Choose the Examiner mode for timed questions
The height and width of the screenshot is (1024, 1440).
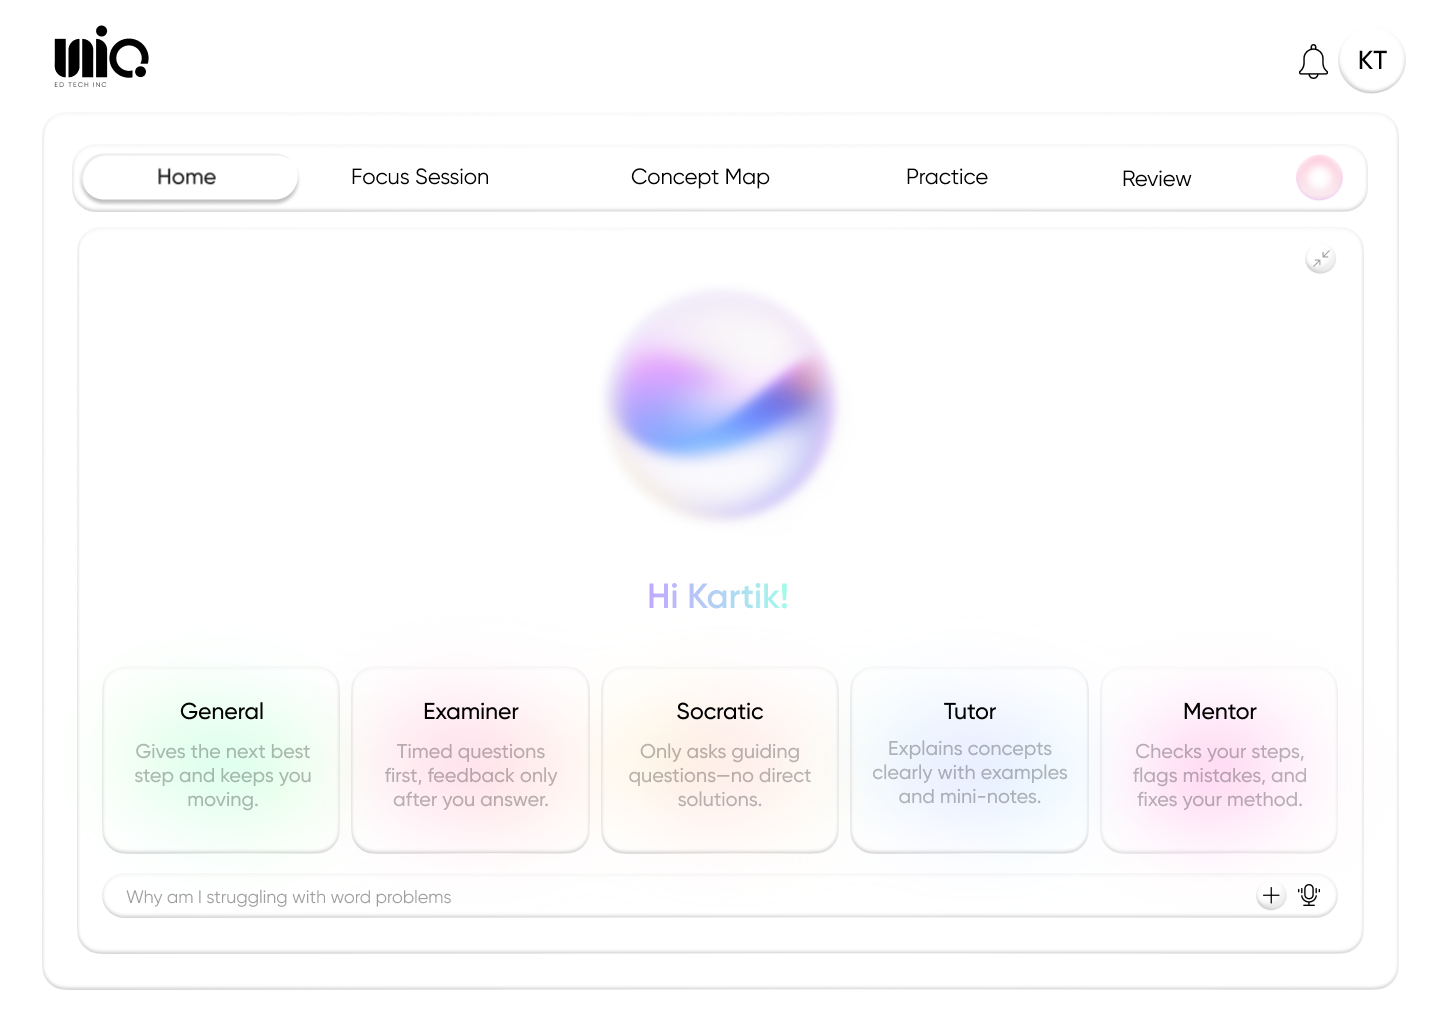click(x=470, y=760)
